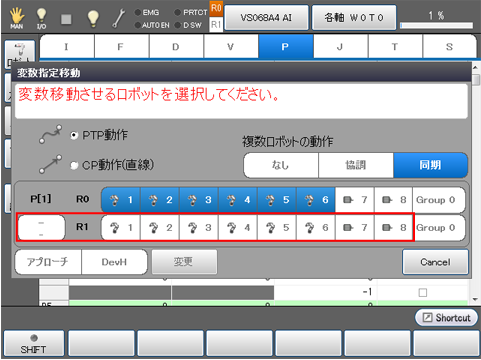Select the P variable tab

tap(286, 47)
